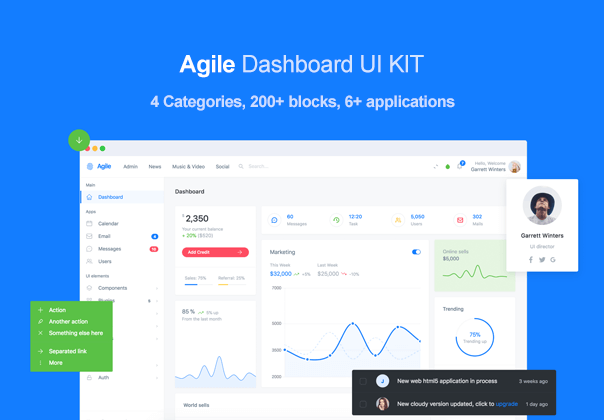Click the green download arrow button

[79, 141]
